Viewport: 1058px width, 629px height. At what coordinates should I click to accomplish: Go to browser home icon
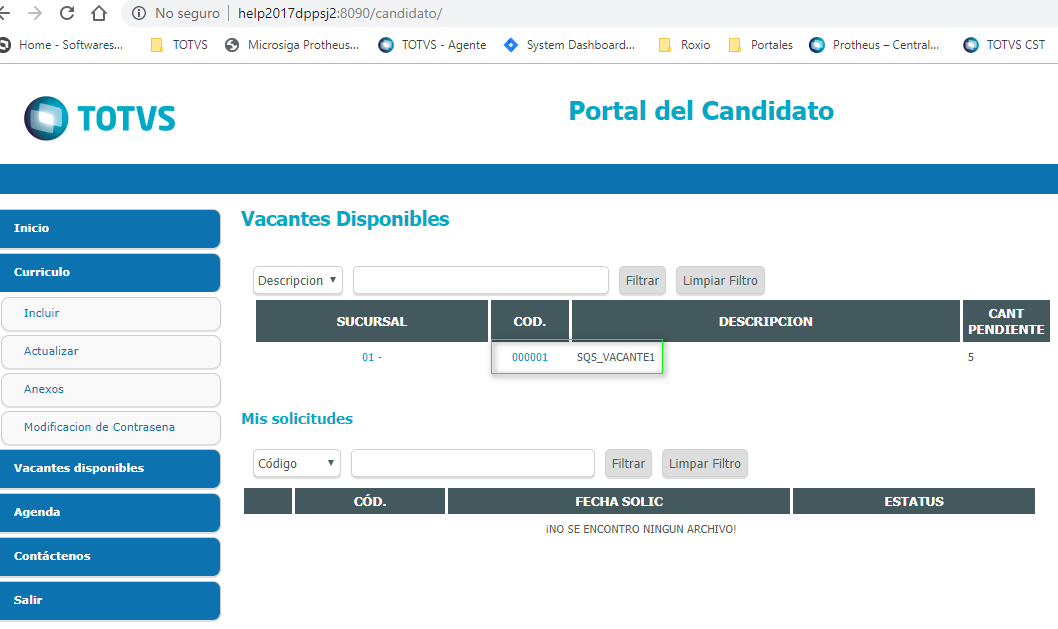[x=99, y=13]
